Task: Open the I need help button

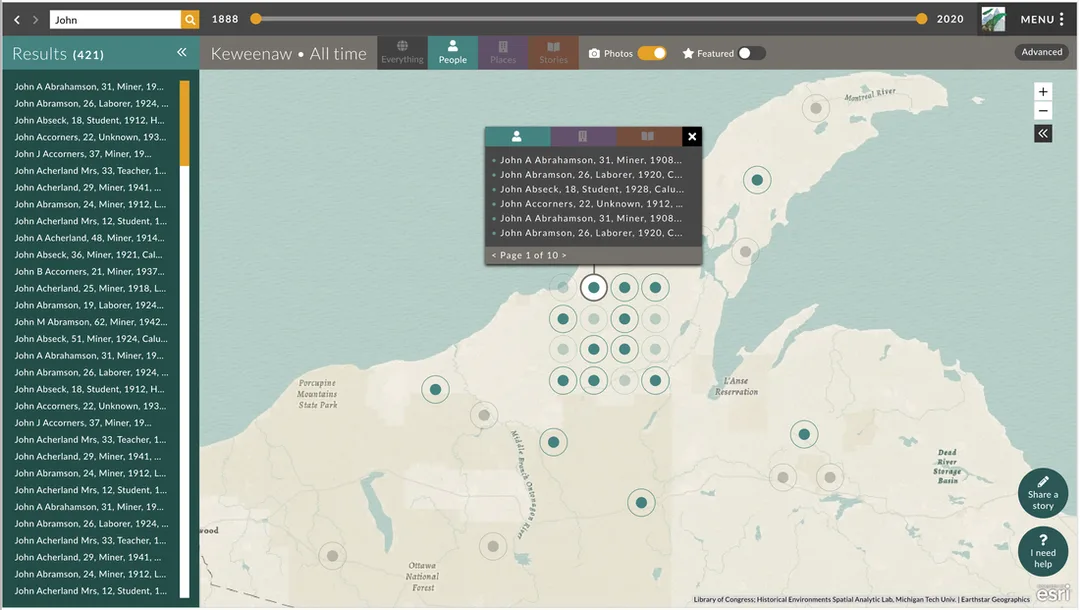Action: click(x=1043, y=551)
